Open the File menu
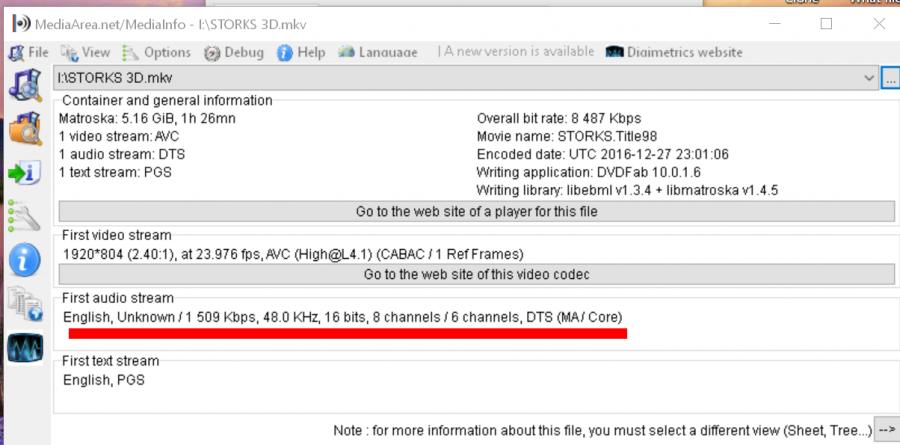Screen dimensions: 900x445 coord(28,53)
